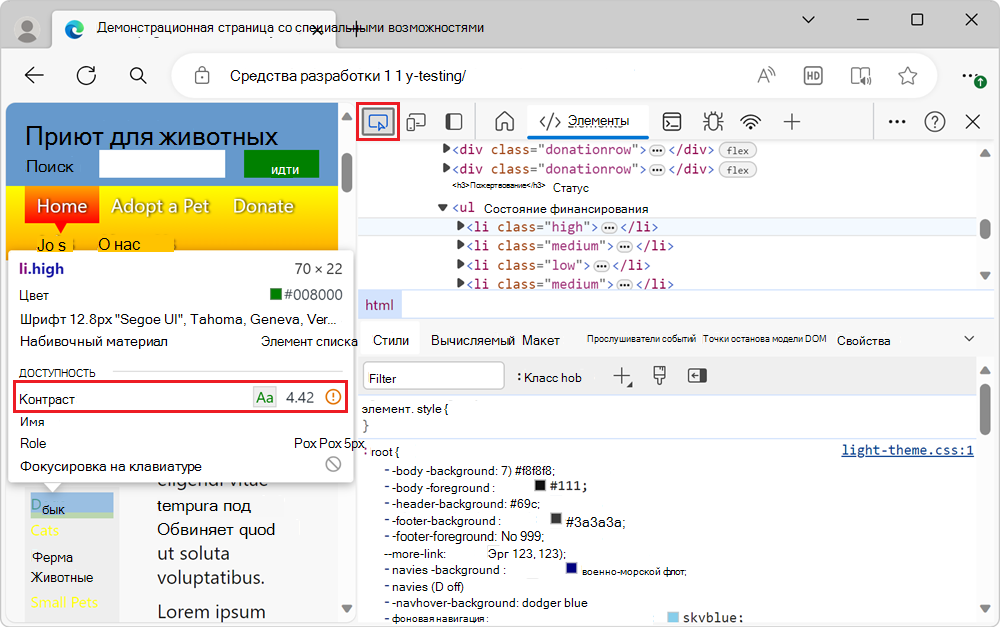Image resolution: width=1000 pixels, height=627 pixels.
Task: Select html in the breadcrumb bar
Action: click(379, 305)
